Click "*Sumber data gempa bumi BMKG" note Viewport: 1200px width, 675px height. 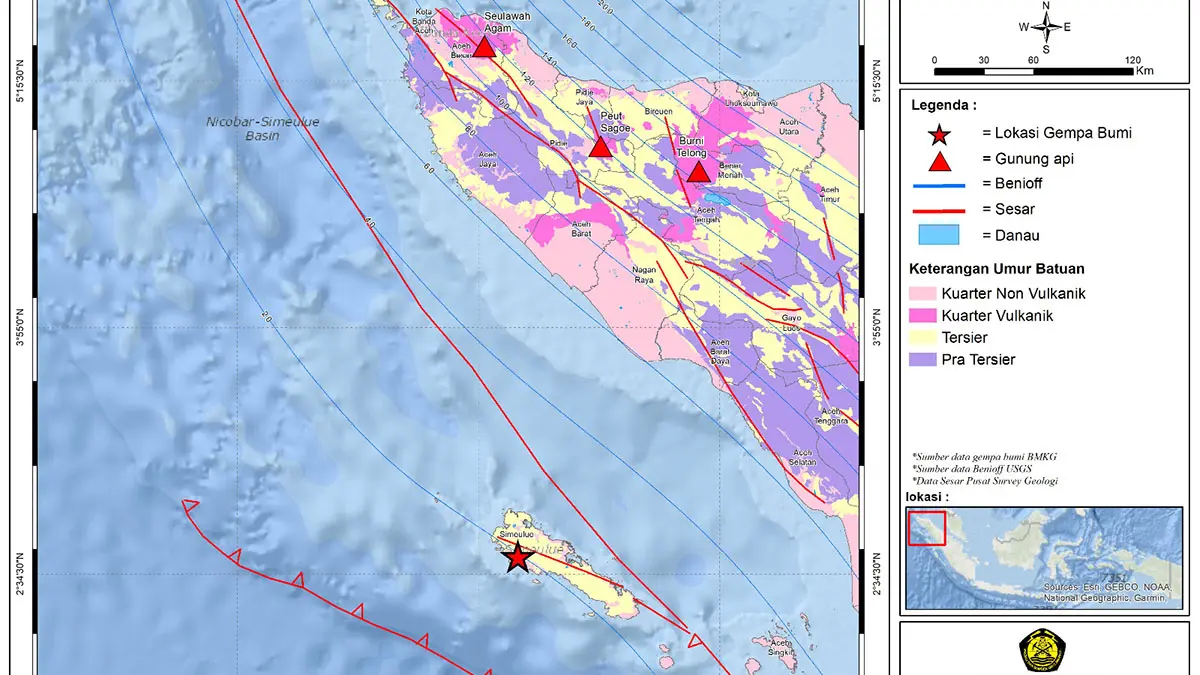pyautogui.click(x=985, y=456)
